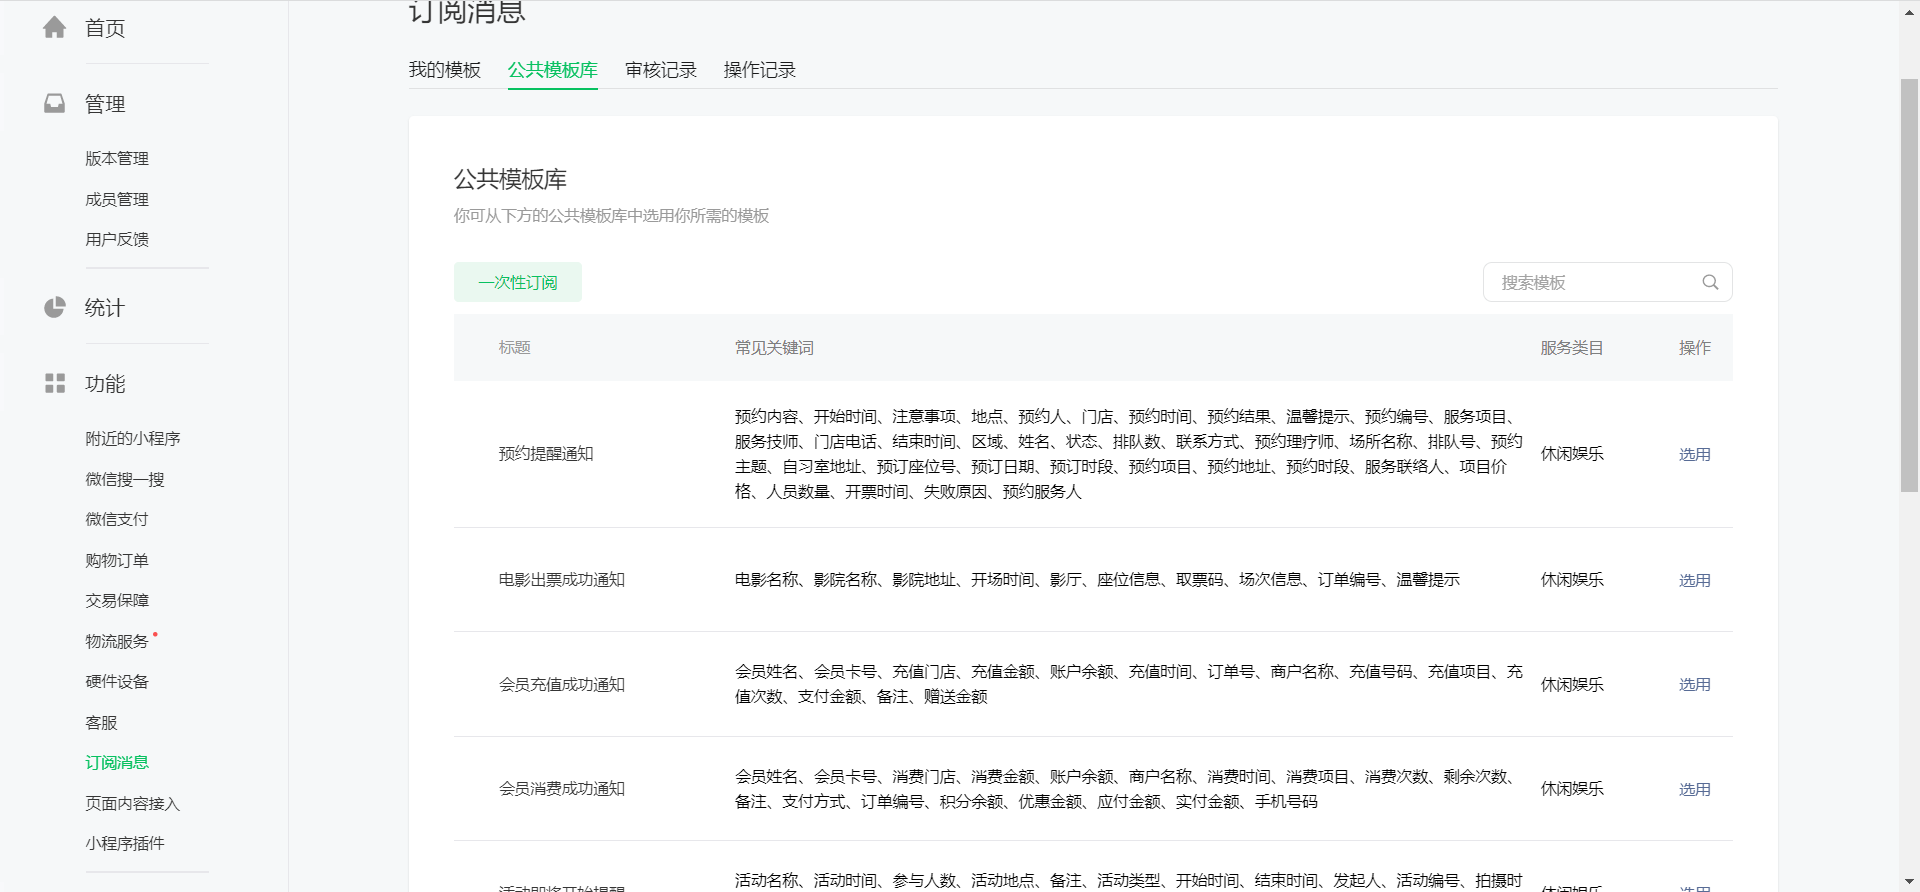Click the 会员消费成功通知 title cell
1920x892 pixels.
(x=562, y=788)
